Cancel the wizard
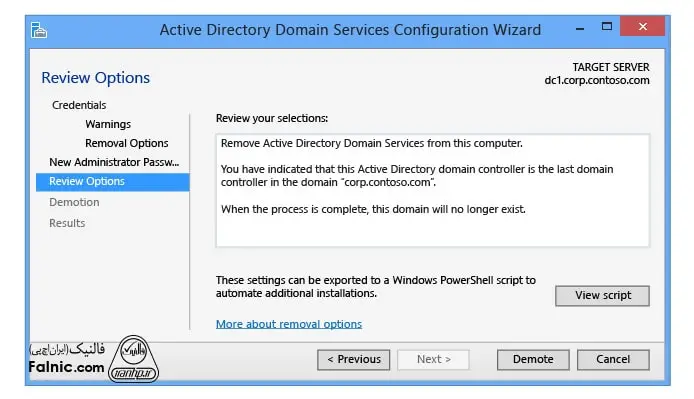Viewport: 694px width, 399px height. coord(613,360)
